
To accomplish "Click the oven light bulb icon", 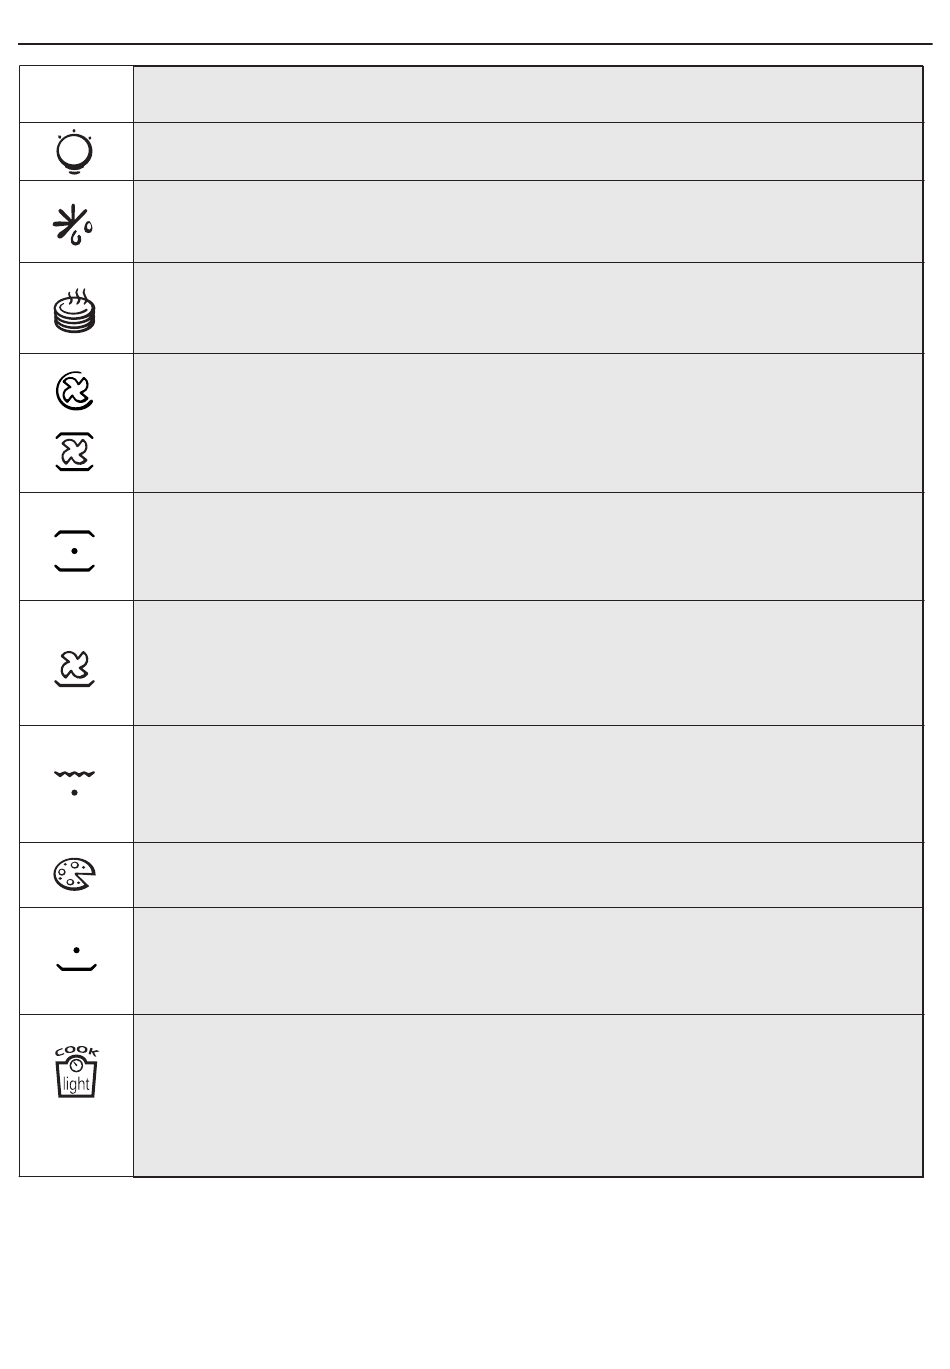I will (x=76, y=153).
